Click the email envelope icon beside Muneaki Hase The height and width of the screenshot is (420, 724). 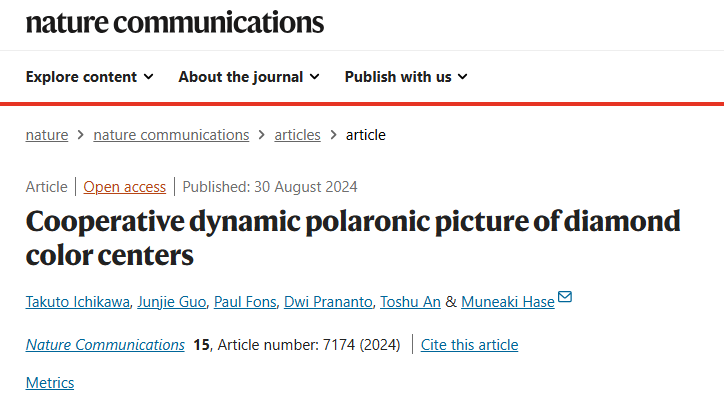pyautogui.click(x=565, y=296)
